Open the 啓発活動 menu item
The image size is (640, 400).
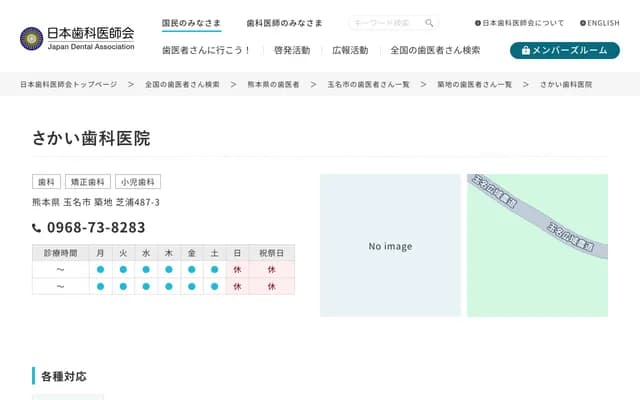pos(292,50)
